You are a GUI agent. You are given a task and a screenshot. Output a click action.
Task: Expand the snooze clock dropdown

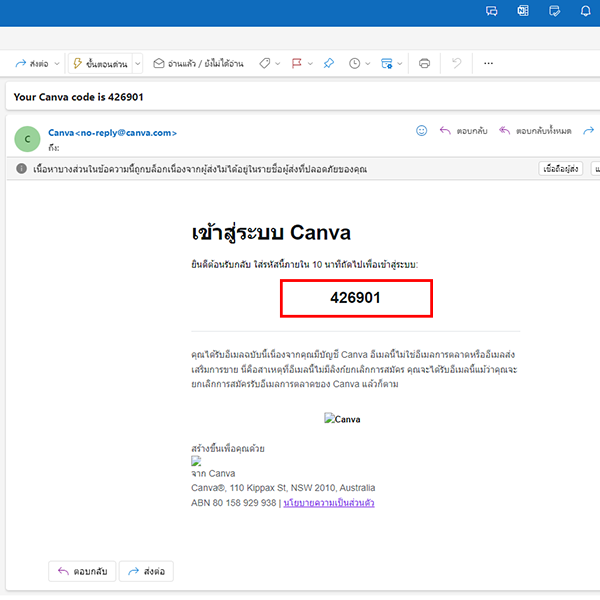[368, 64]
